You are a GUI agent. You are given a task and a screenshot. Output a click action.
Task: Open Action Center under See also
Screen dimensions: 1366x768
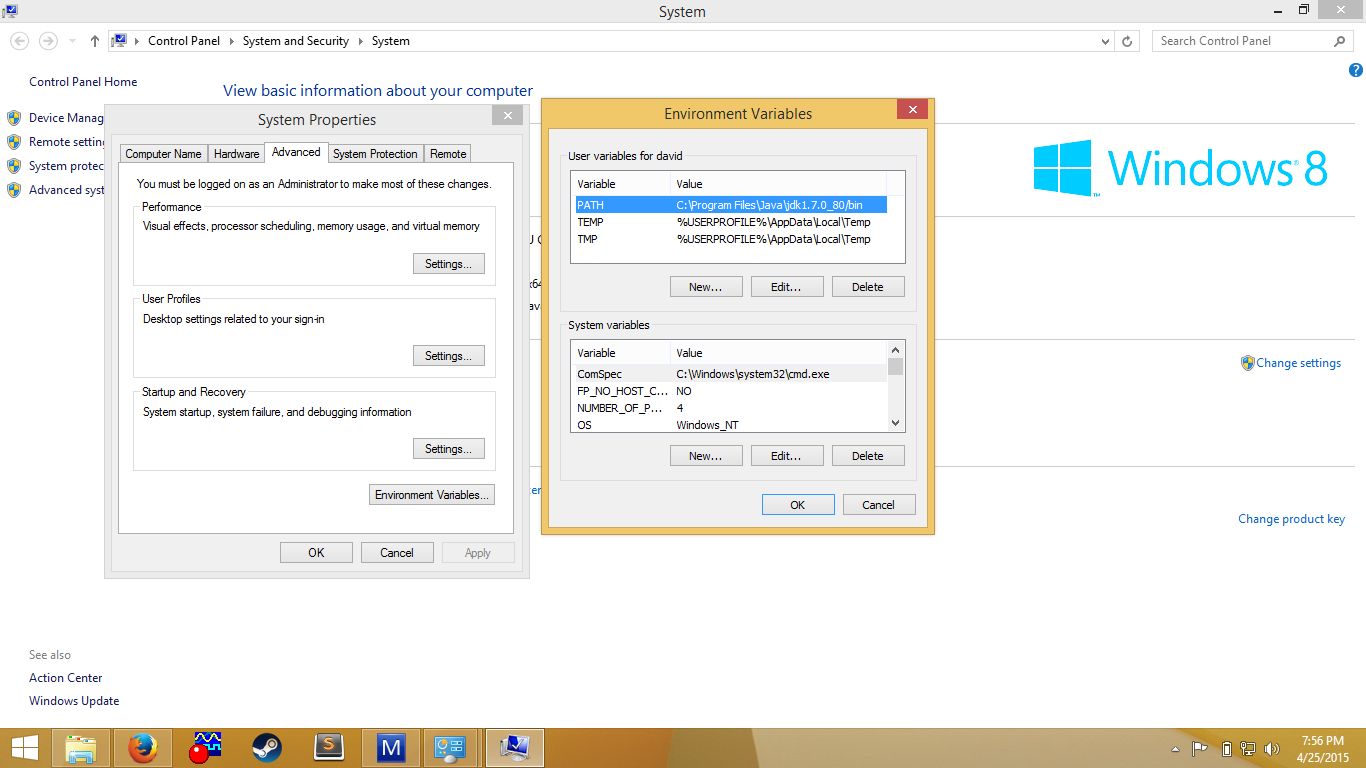point(66,678)
